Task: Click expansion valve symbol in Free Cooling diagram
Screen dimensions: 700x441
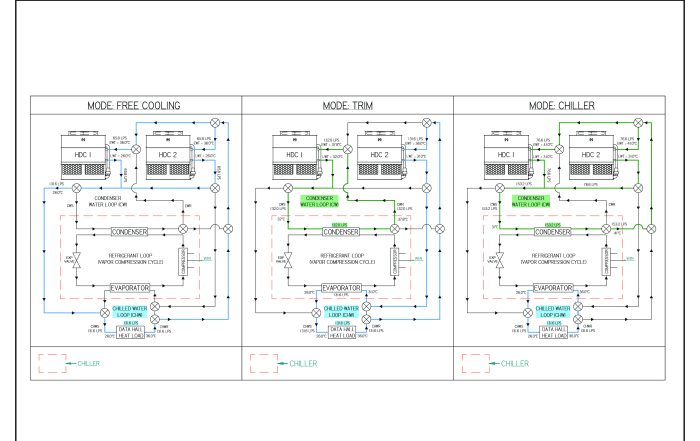Action: click(x=77, y=260)
